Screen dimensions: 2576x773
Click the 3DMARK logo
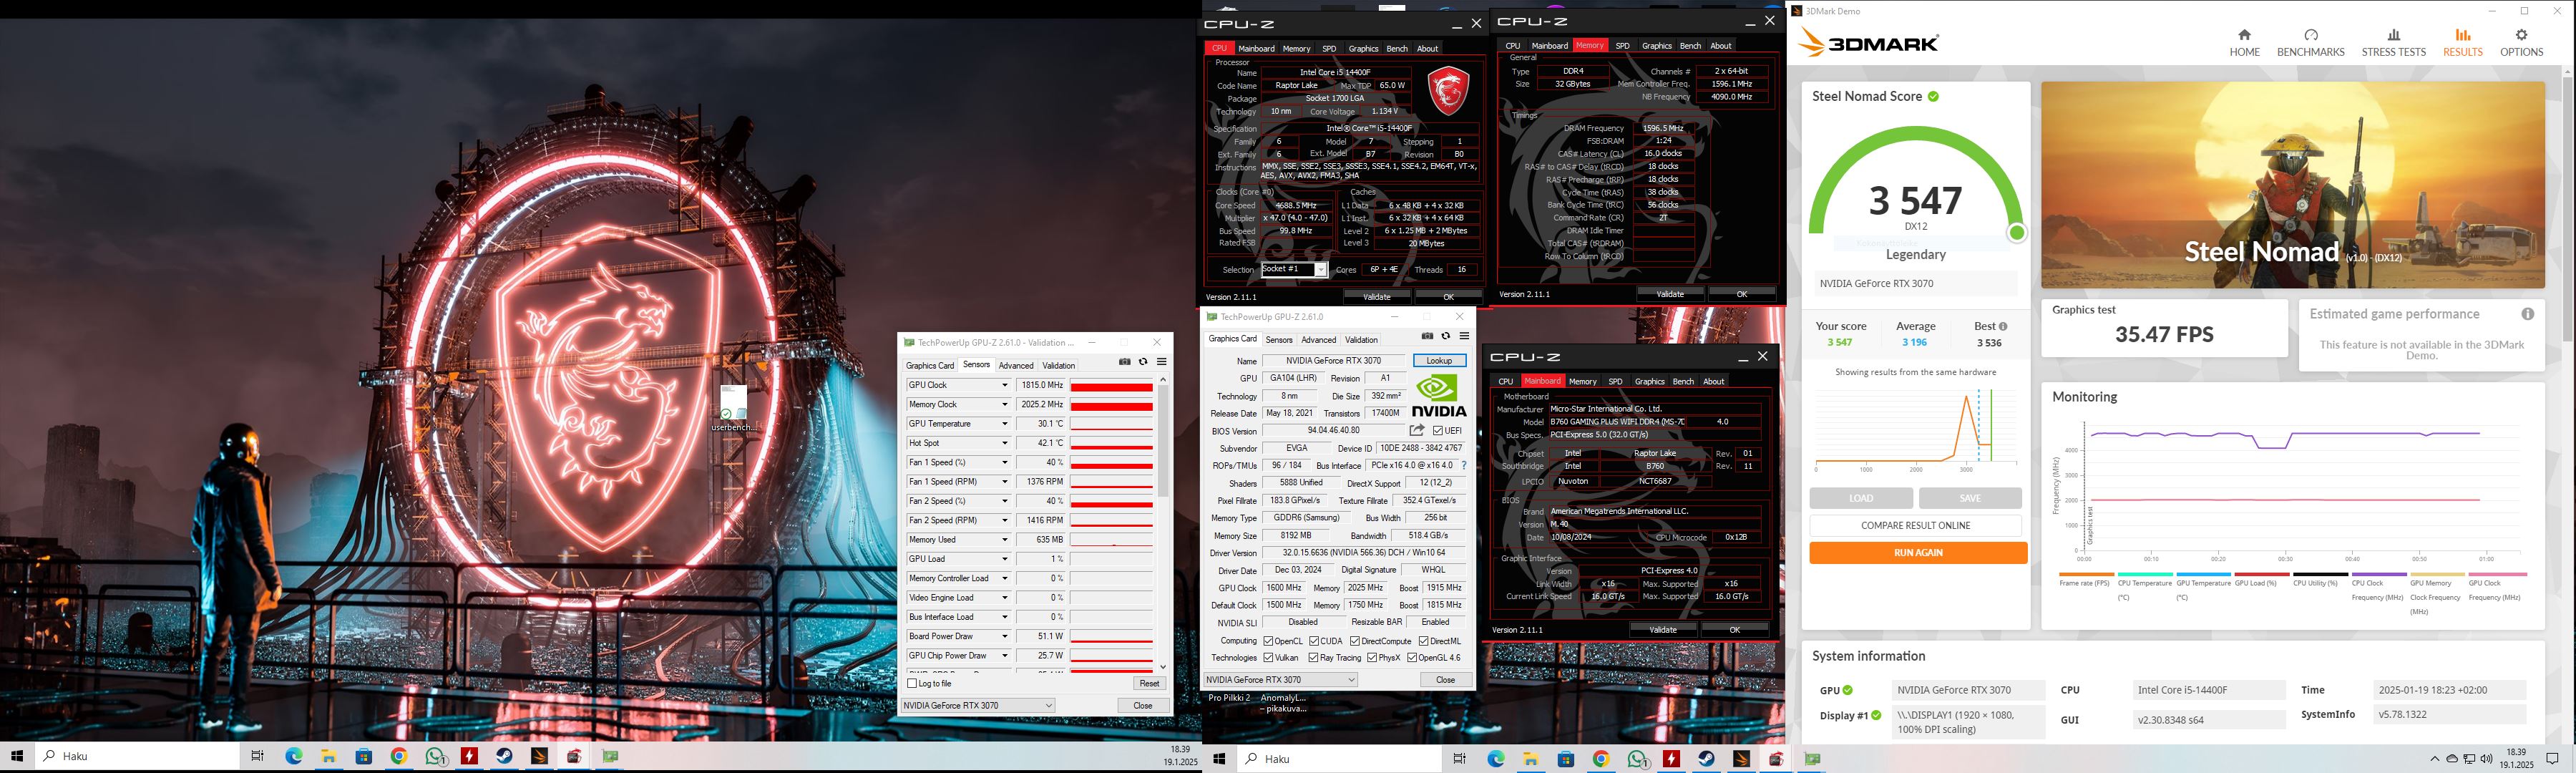coord(1868,42)
